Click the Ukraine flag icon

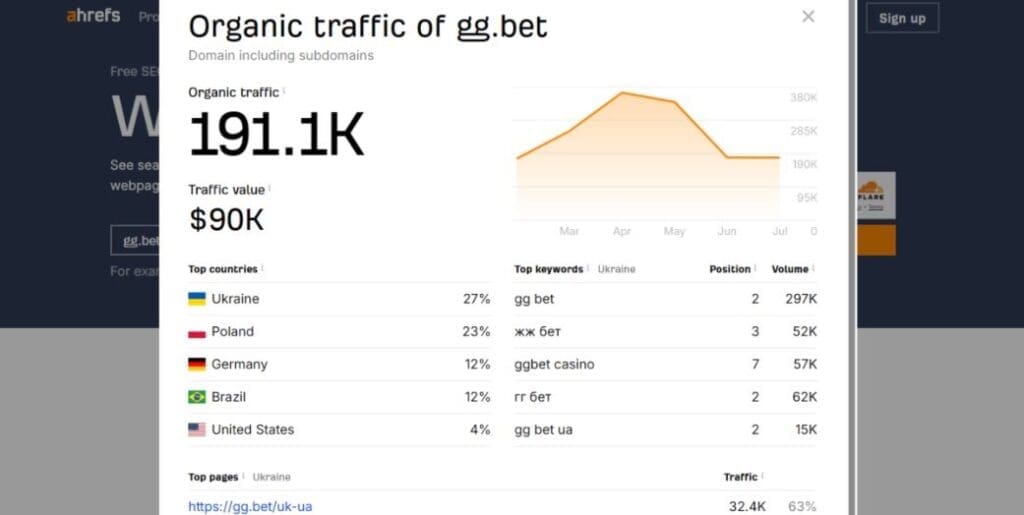(197, 299)
